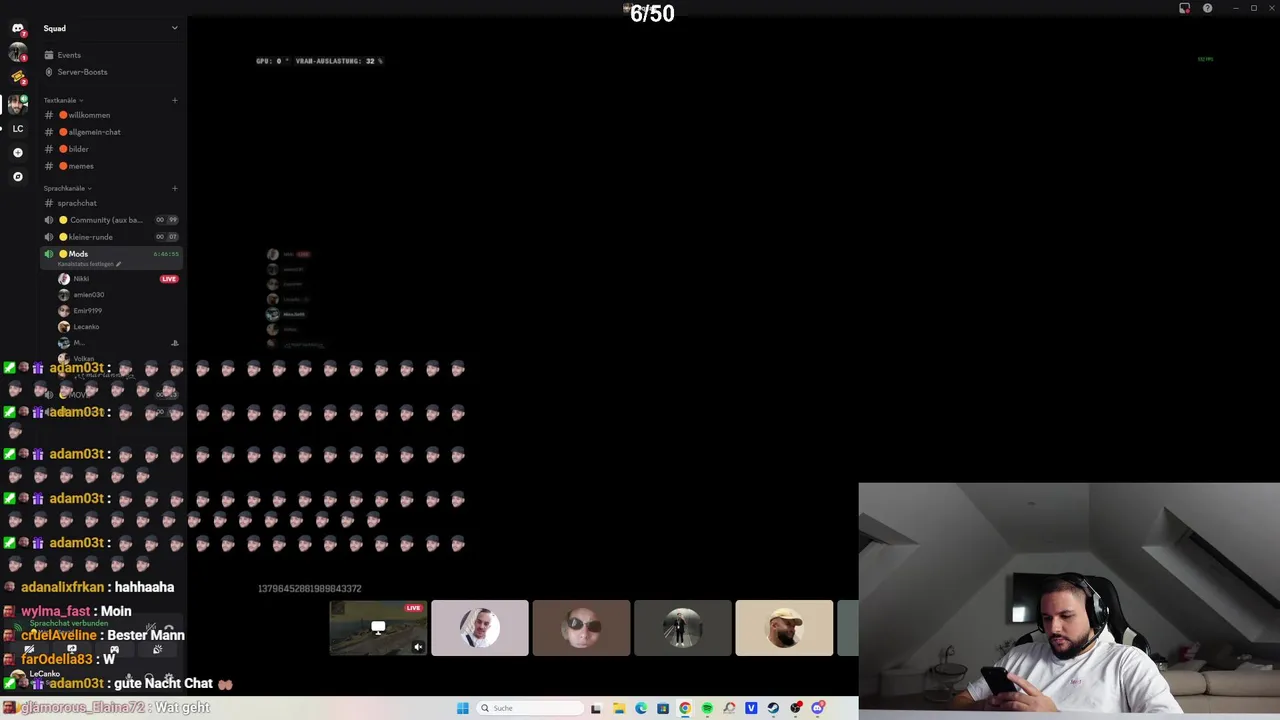Open Discord help question mark icon

1207,8
